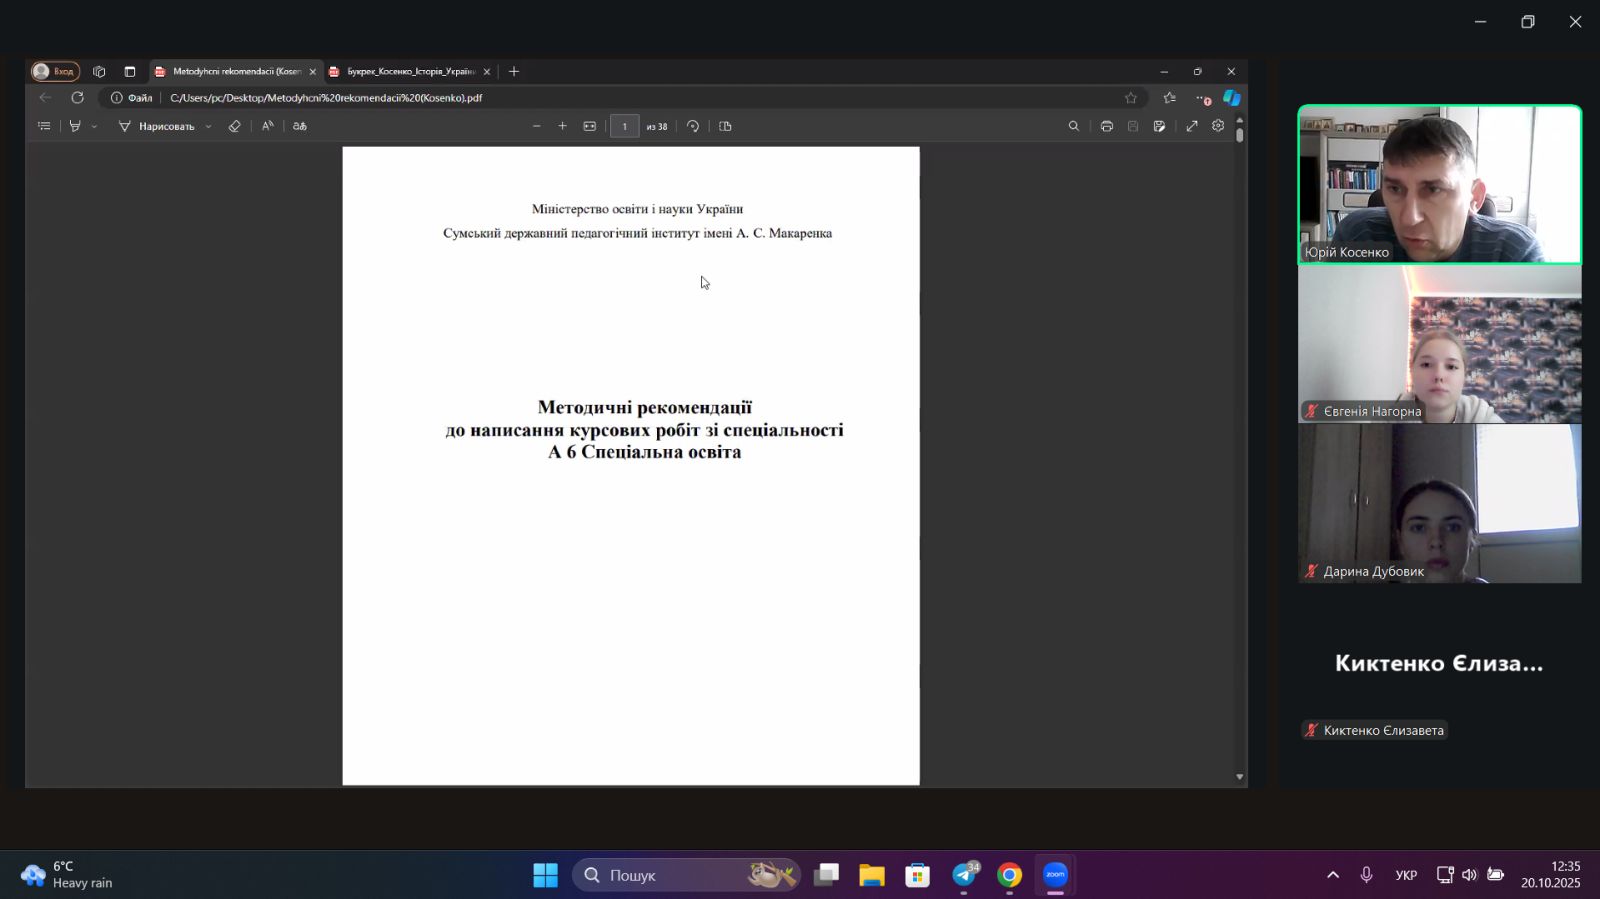Rotate the PDF page
Screen dimensions: 1600x899
pos(693,126)
